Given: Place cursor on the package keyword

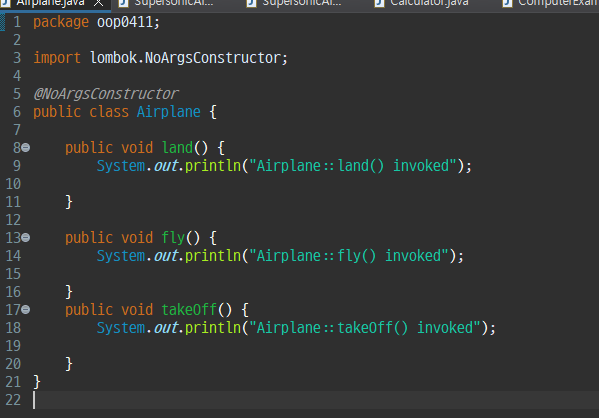Looking at the screenshot, I should pyautogui.click(x=61, y=22).
